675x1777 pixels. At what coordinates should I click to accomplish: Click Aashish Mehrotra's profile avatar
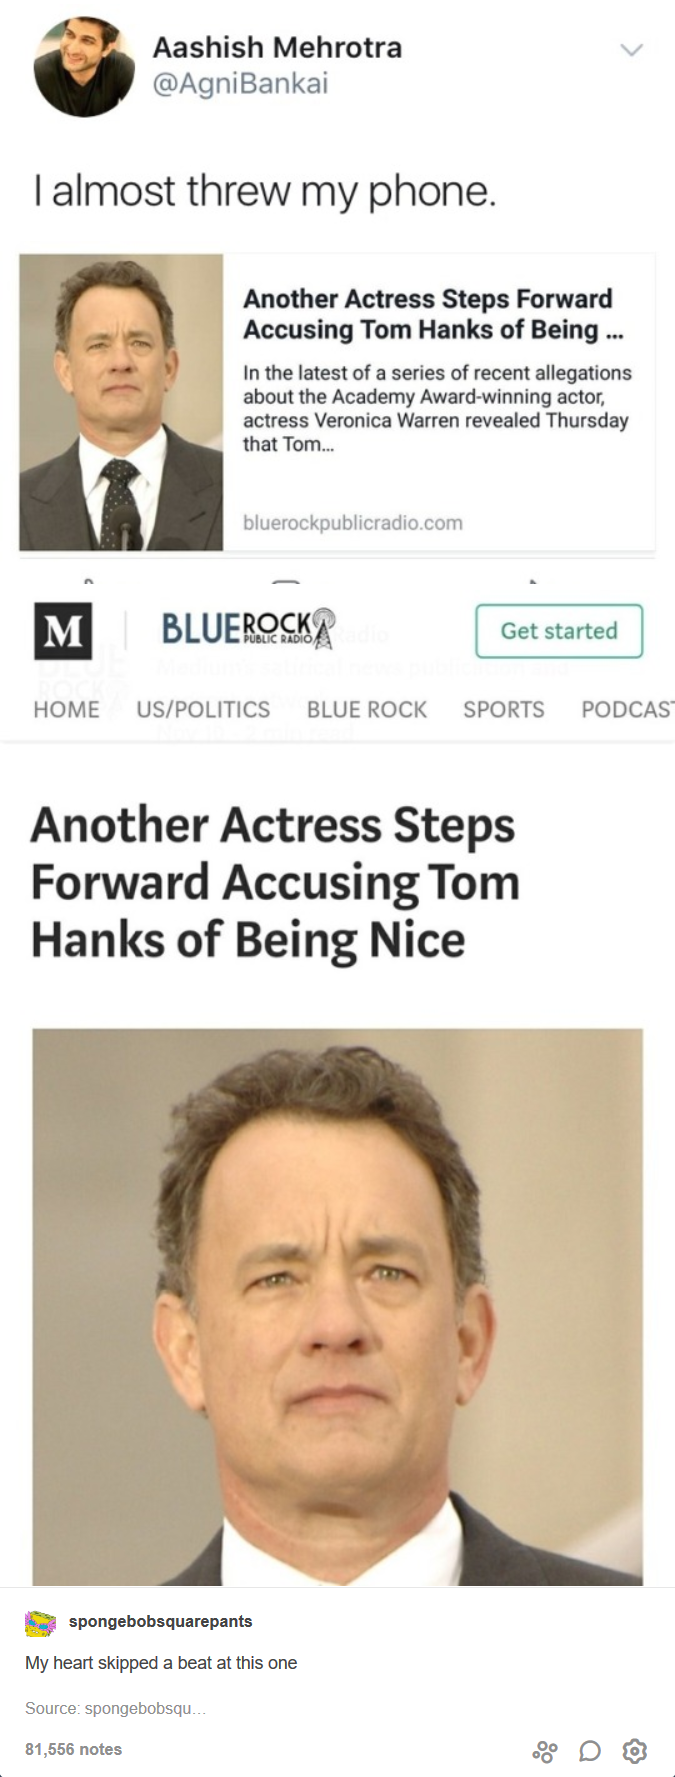[x=84, y=67]
